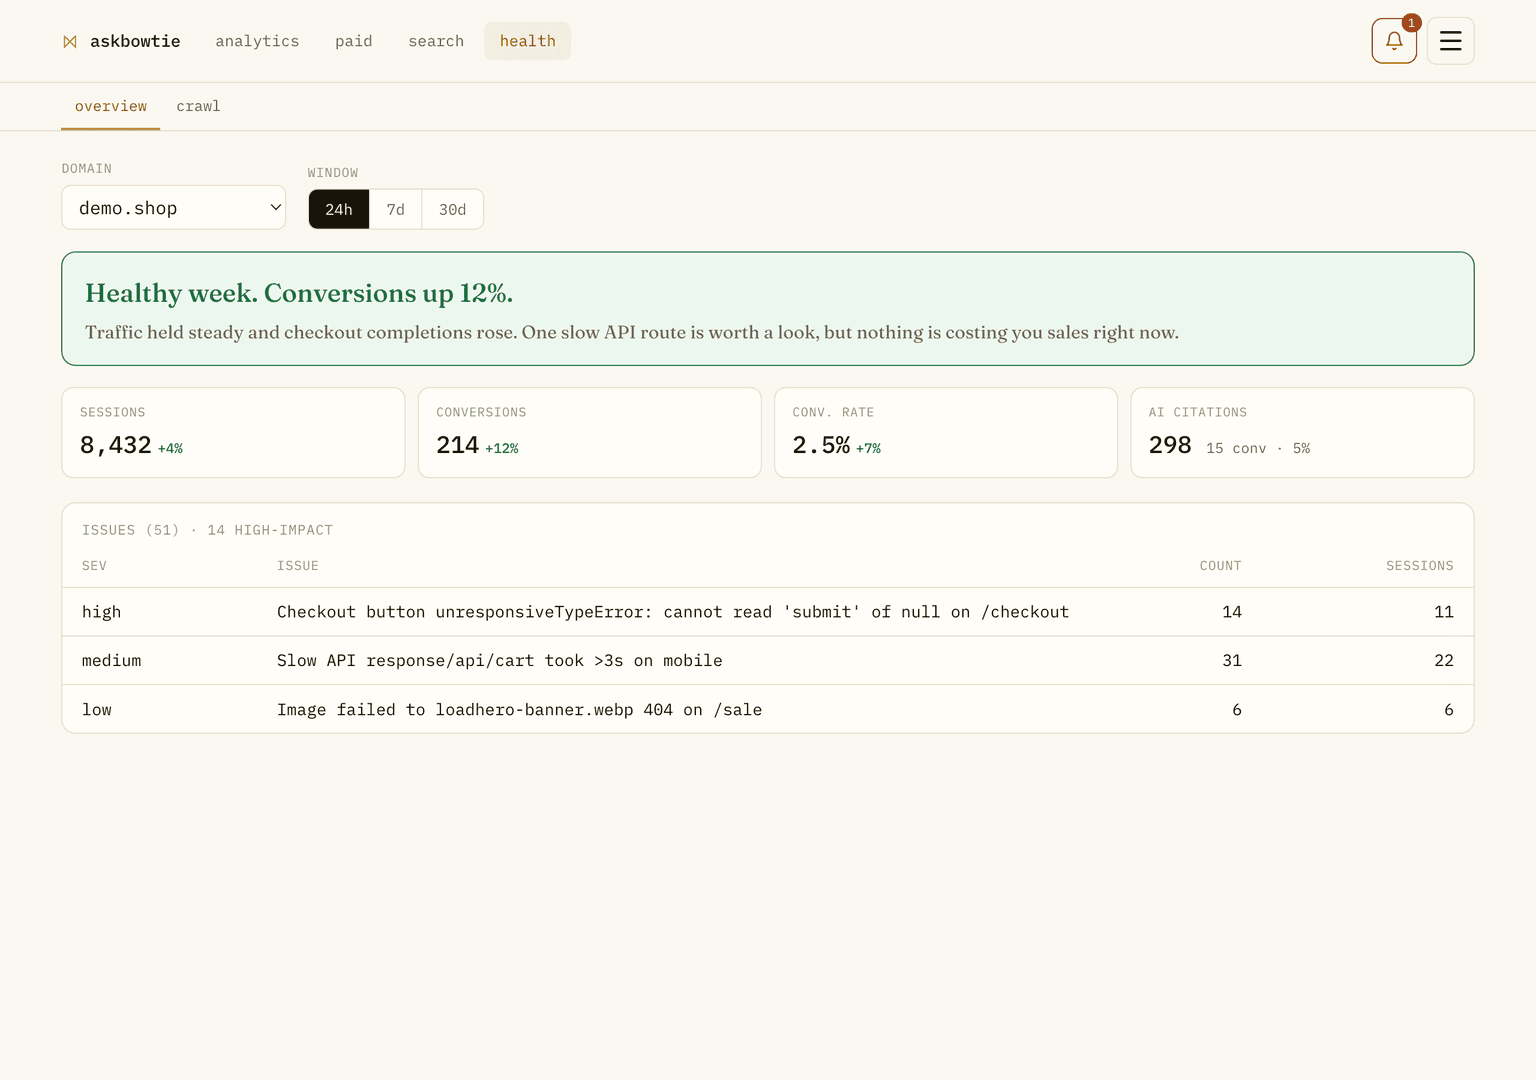Click the +4% sessions change

pyautogui.click(x=170, y=449)
